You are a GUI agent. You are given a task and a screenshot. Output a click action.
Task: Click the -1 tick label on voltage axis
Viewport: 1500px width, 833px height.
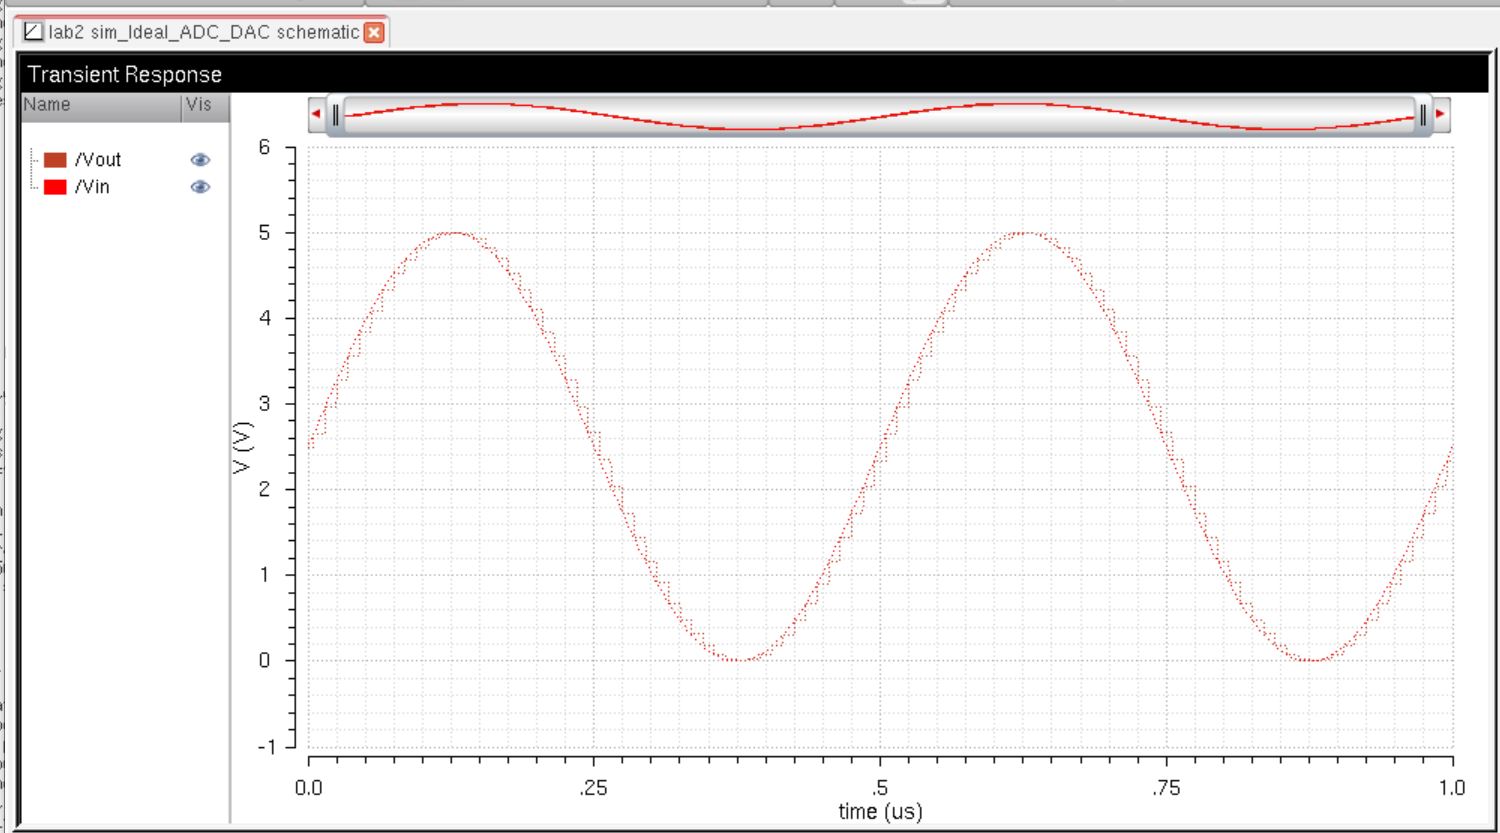pyautogui.click(x=266, y=746)
